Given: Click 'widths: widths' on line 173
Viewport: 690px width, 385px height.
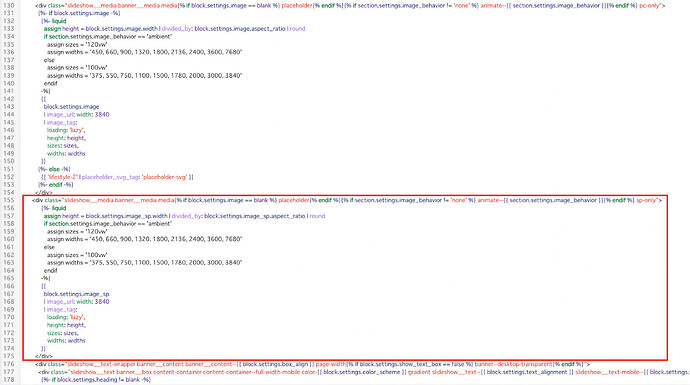Looking at the screenshot, I should 66,341.
